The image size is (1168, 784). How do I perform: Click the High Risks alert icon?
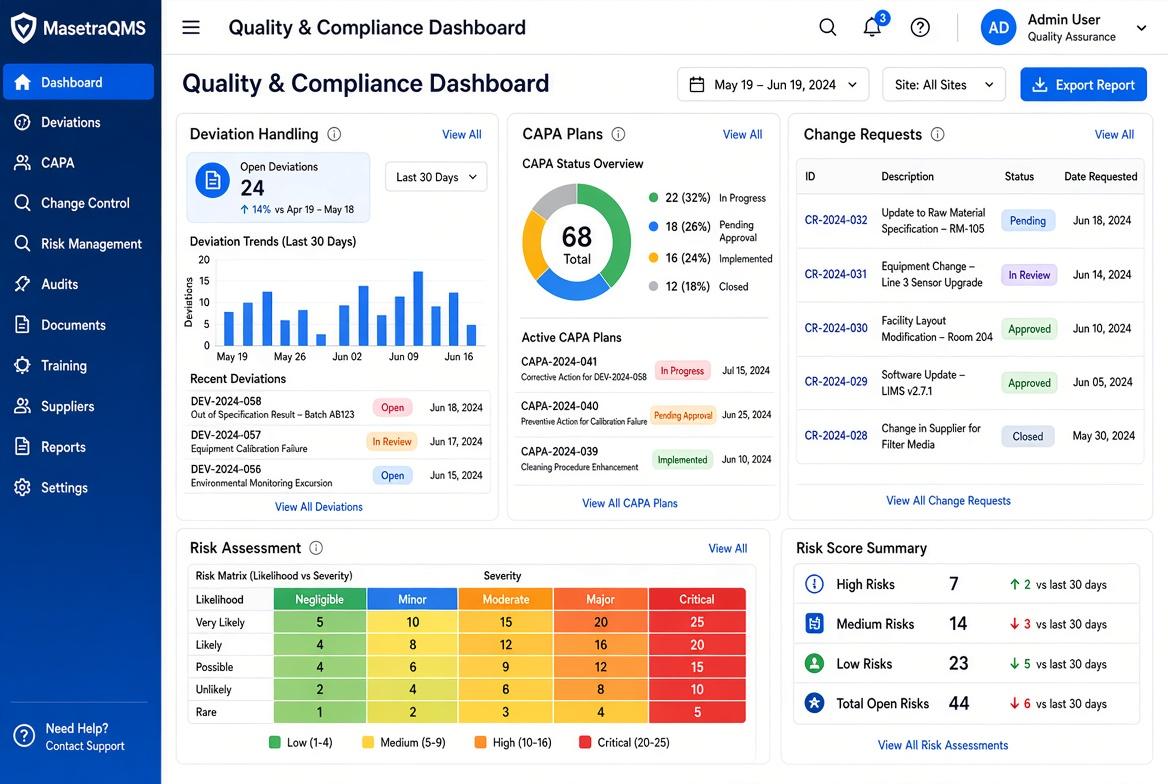pos(814,584)
